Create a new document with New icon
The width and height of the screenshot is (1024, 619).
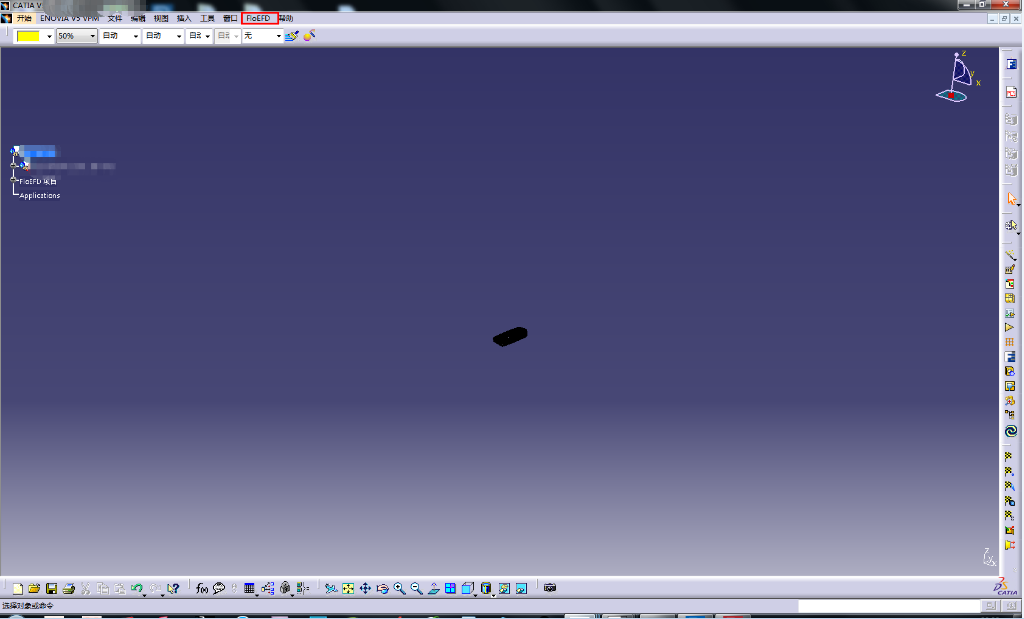18,588
